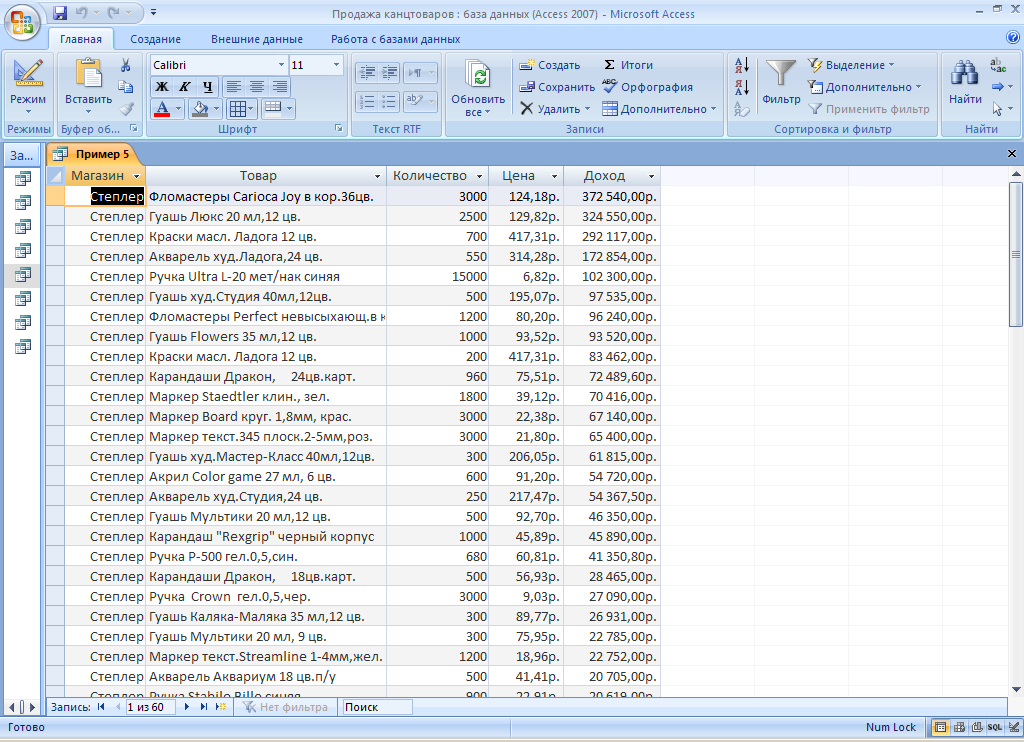Save using the quick access floppy icon
The width and height of the screenshot is (1024, 742).
coord(60,12)
